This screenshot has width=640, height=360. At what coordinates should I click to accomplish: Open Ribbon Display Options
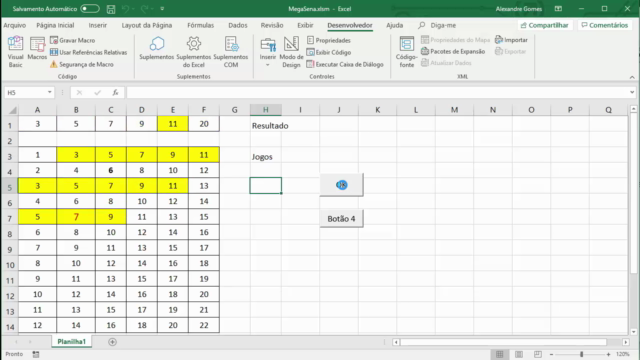pos(558,9)
